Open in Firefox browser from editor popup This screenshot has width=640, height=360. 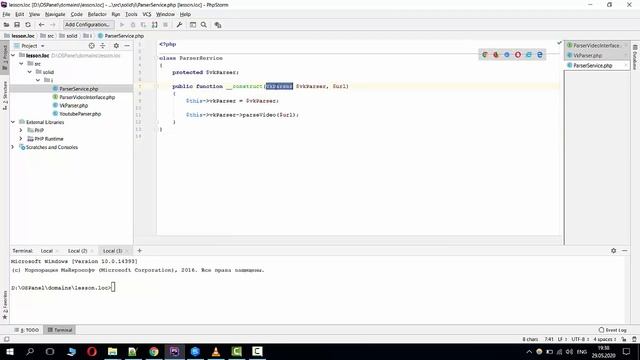[496, 54]
